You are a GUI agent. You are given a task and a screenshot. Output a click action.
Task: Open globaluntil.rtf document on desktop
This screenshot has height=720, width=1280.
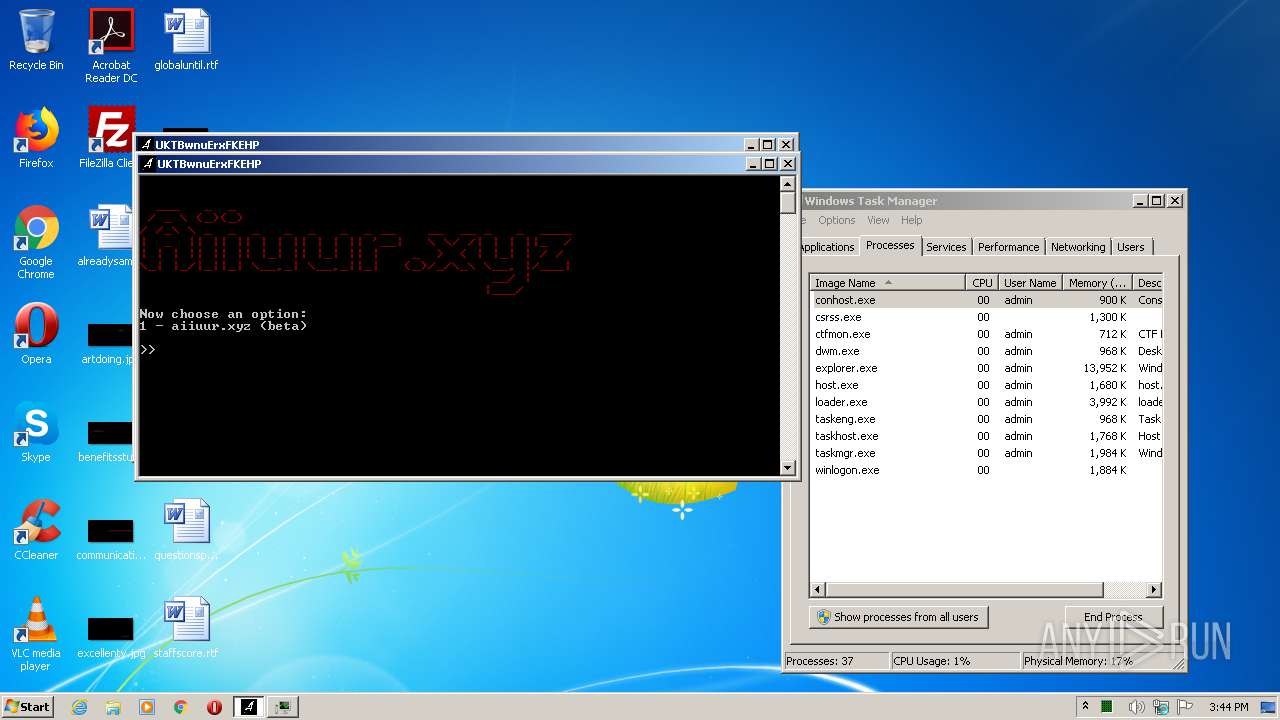coord(186,41)
